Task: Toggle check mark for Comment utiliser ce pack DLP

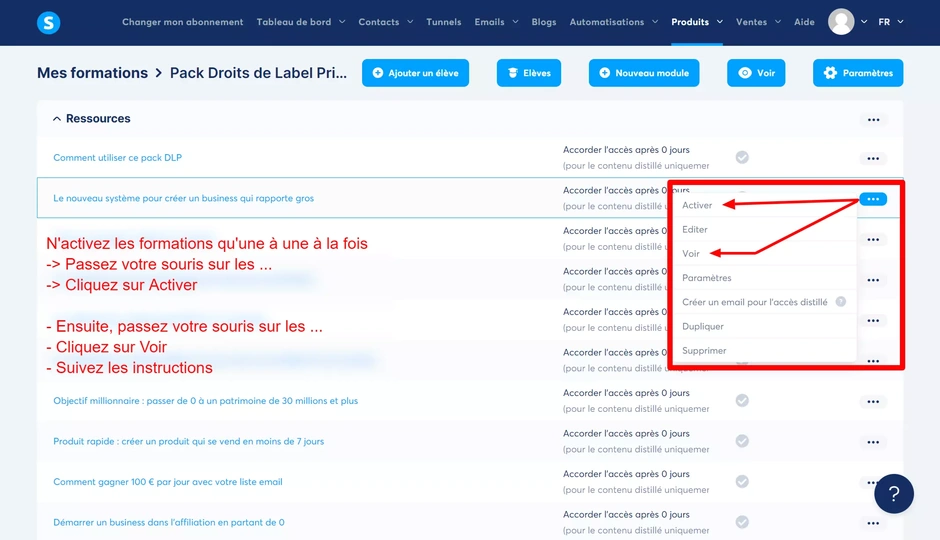Action: [742, 158]
